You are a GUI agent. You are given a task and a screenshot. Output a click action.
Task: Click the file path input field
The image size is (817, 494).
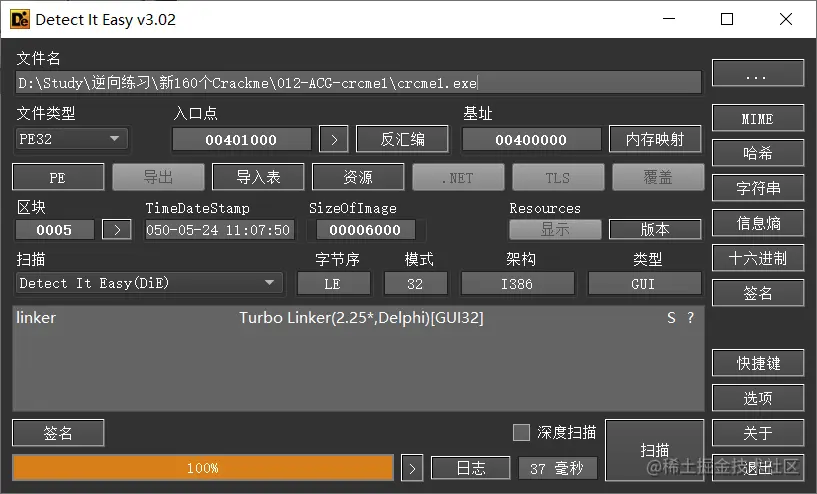pos(358,83)
